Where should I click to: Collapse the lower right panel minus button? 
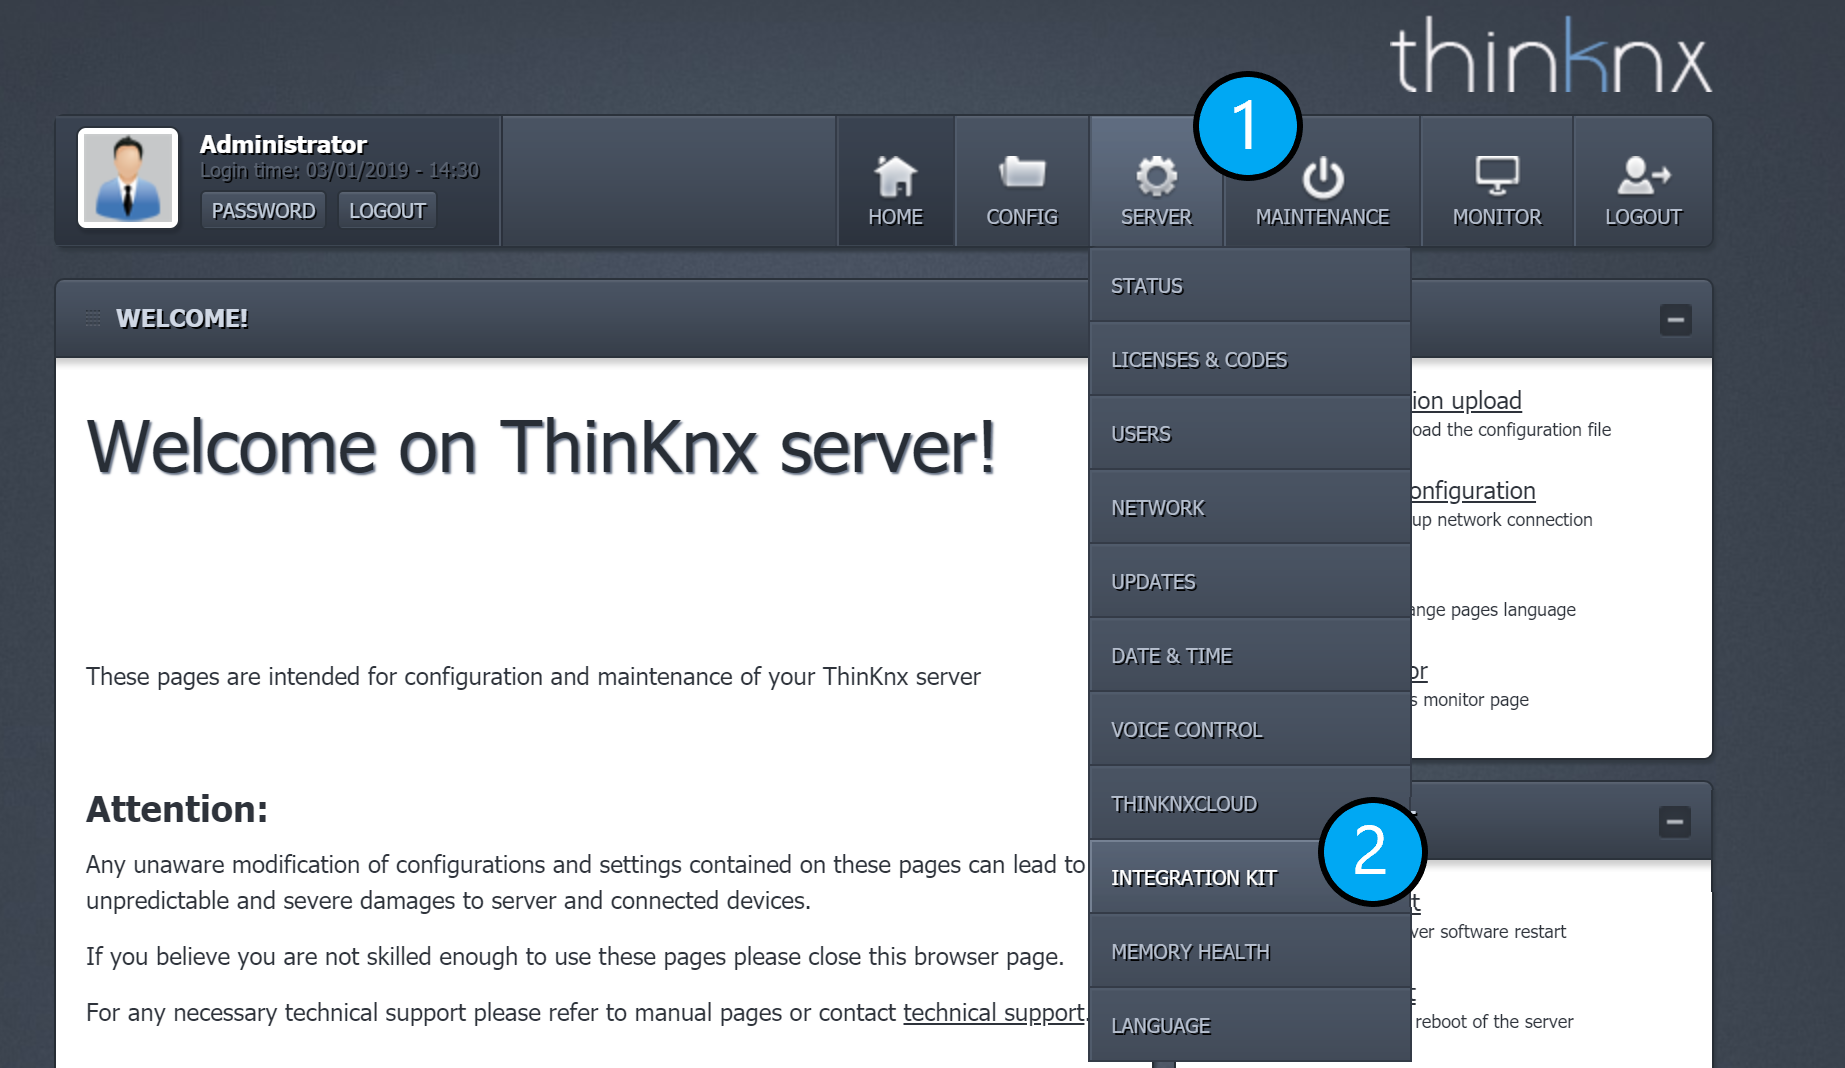(x=1675, y=822)
